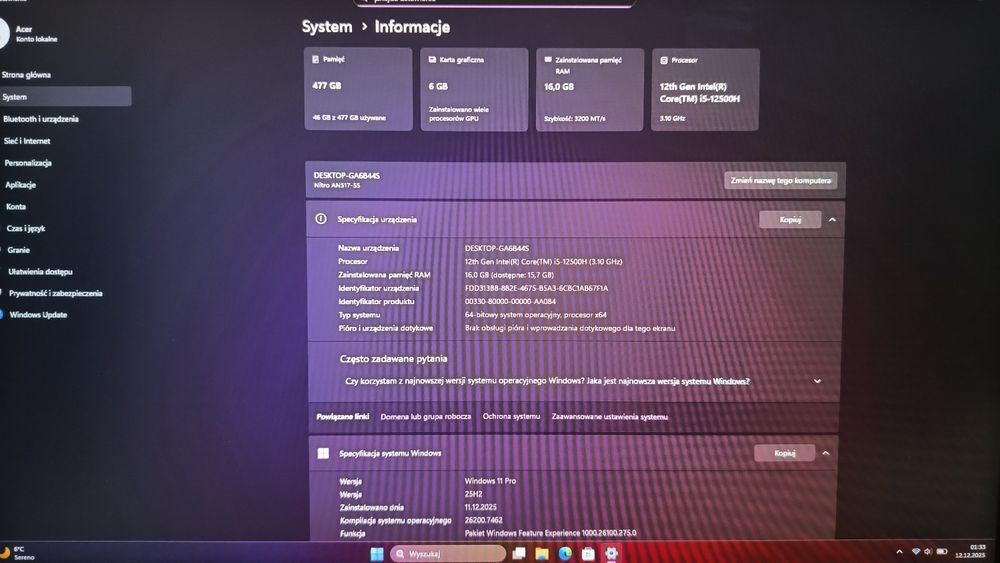Click the battery tray icon
This screenshot has width=1000, height=563.
(x=942, y=552)
